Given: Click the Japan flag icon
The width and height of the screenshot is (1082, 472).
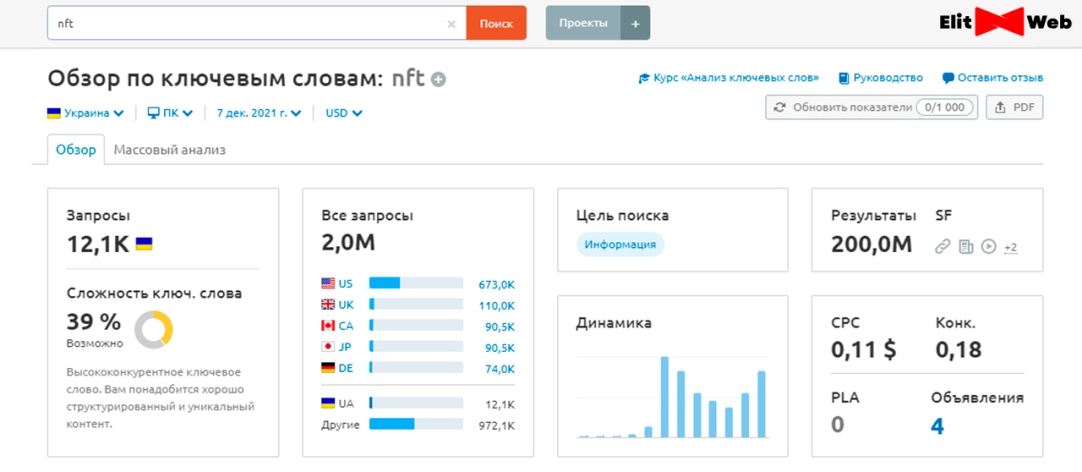Looking at the screenshot, I should point(328,346).
